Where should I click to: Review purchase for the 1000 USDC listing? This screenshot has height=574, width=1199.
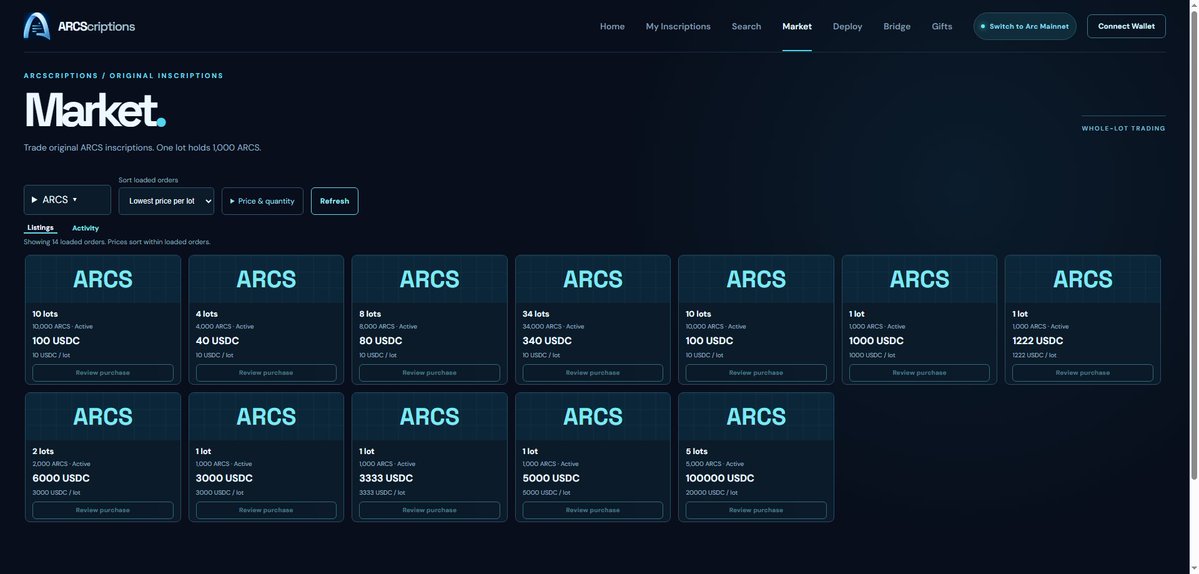pyautogui.click(x=919, y=373)
